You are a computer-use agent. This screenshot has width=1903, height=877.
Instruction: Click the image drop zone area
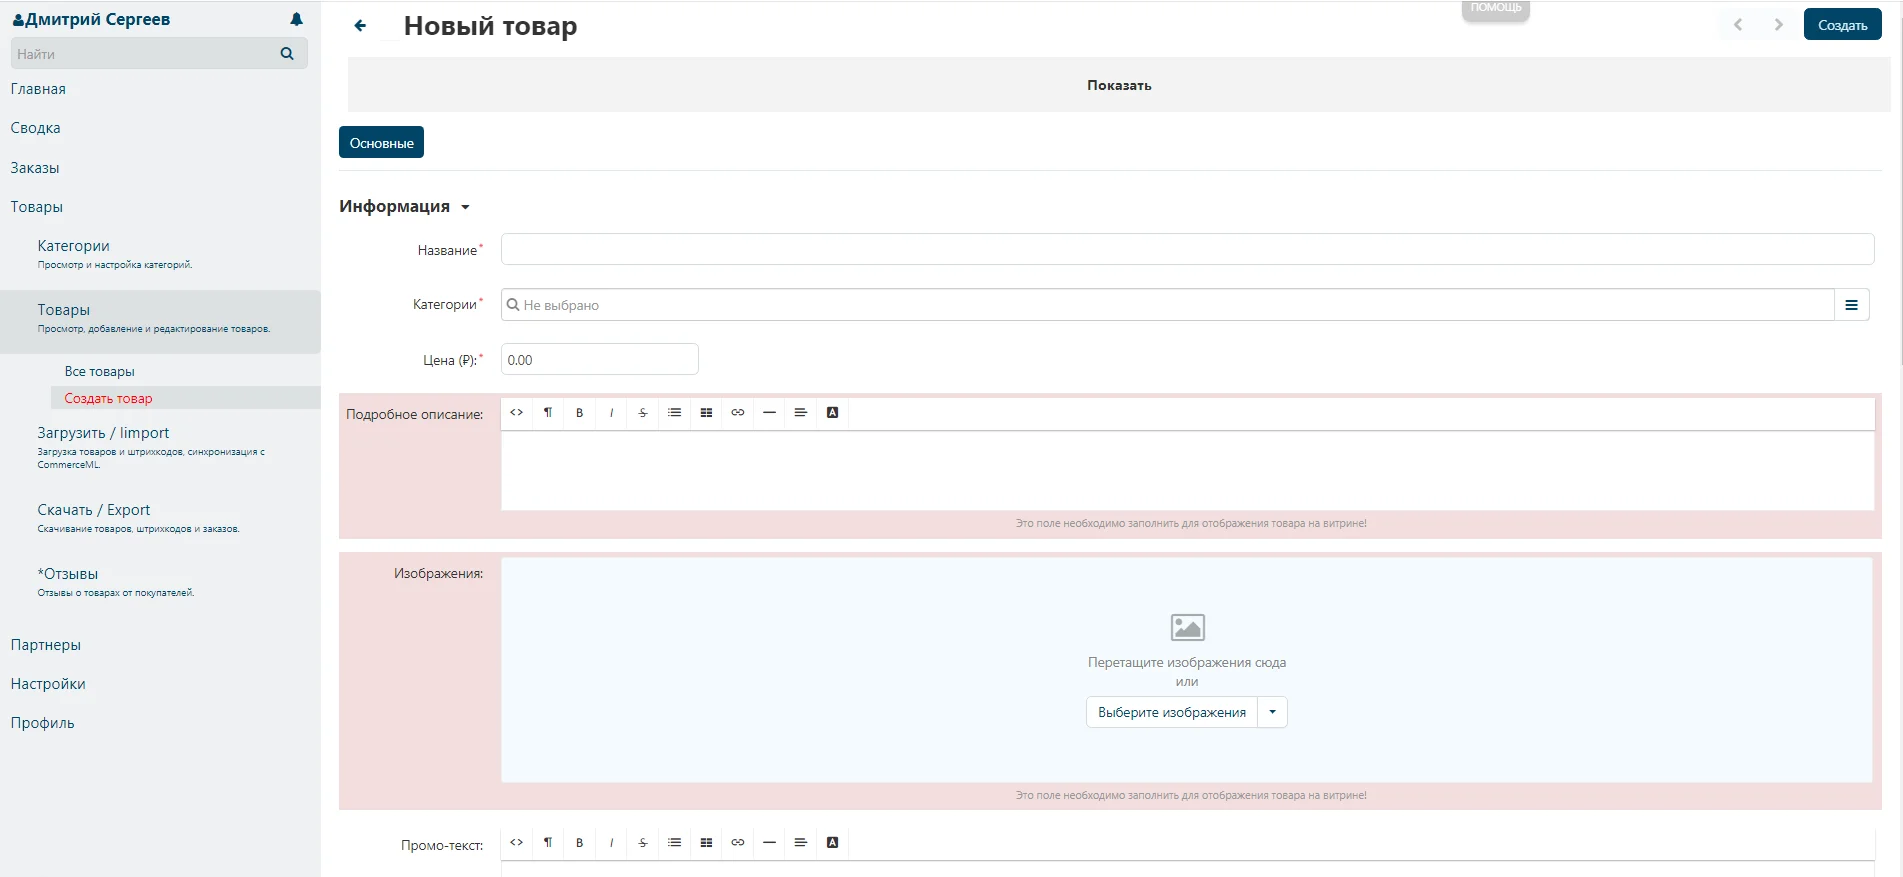(1187, 670)
